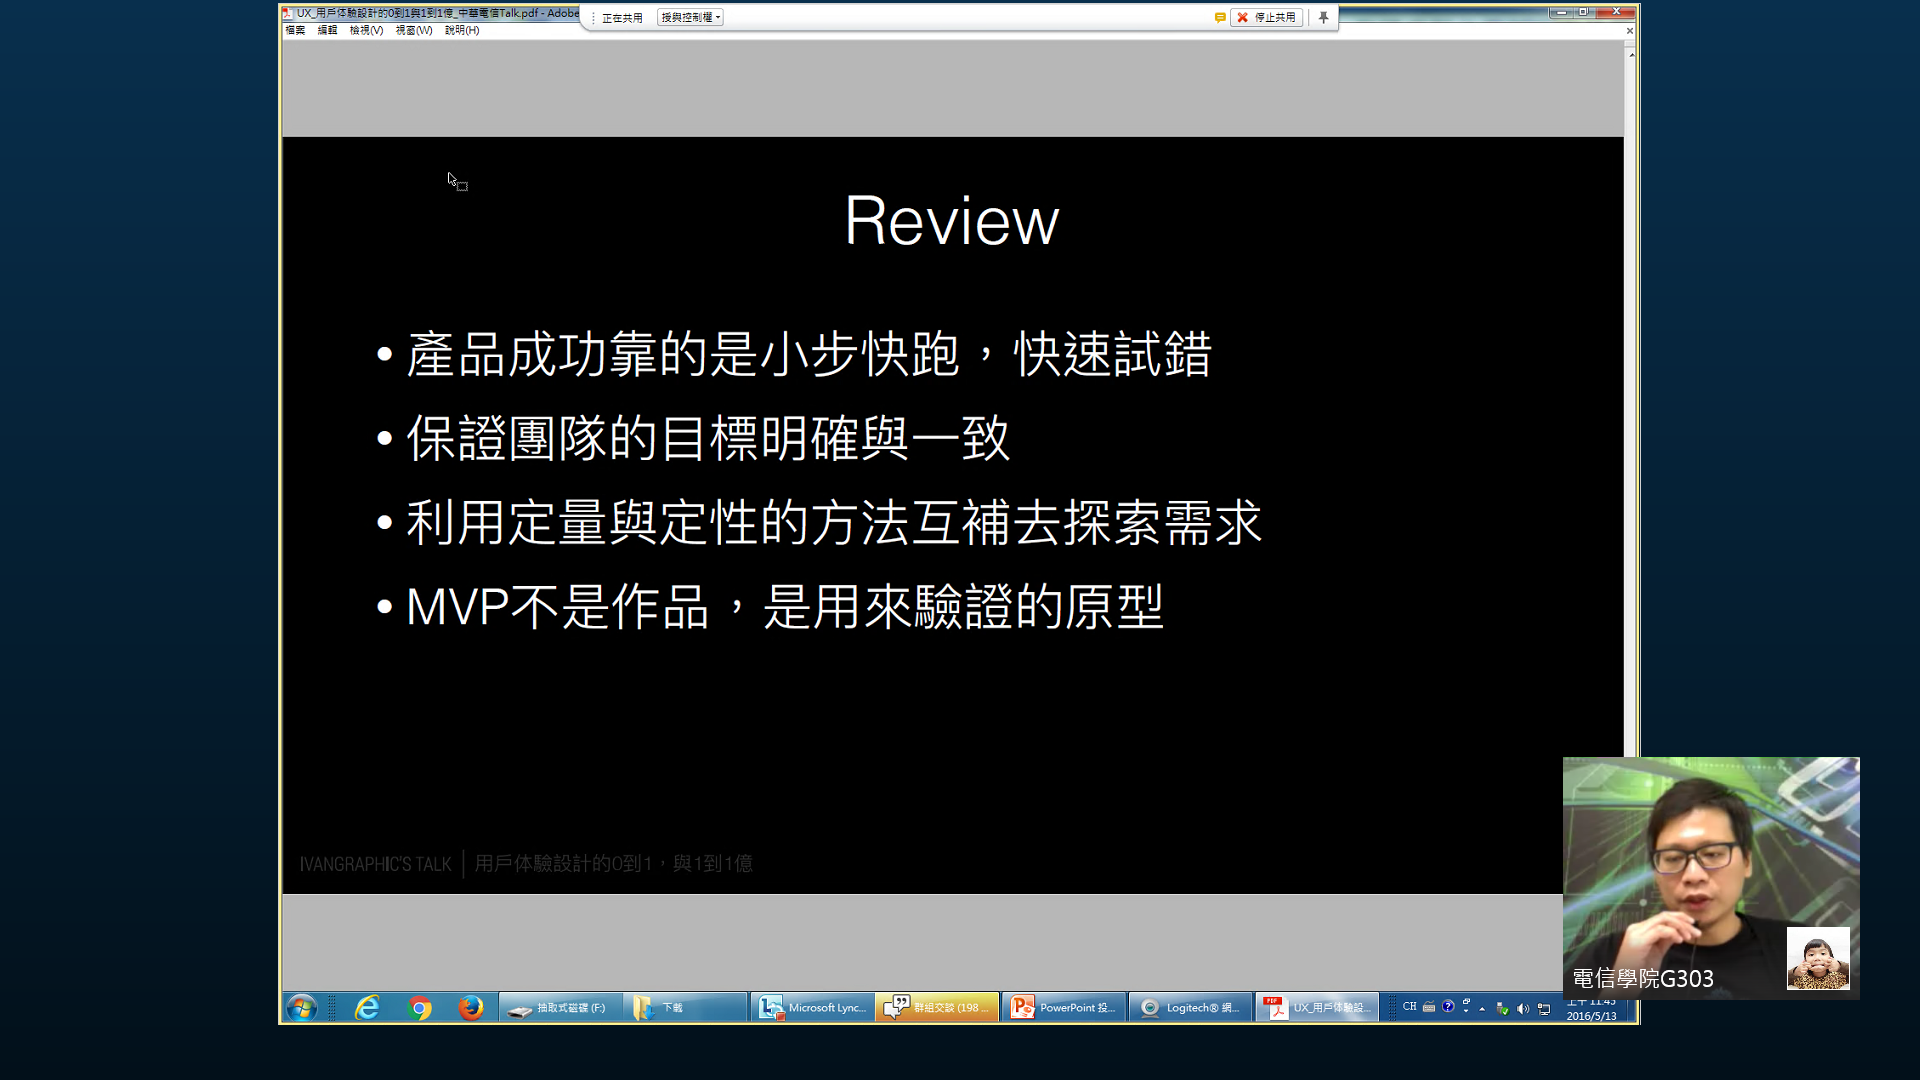1920x1080 pixels.
Task: Launch Google Chrome from taskbar
Action: coord(420,1007)
